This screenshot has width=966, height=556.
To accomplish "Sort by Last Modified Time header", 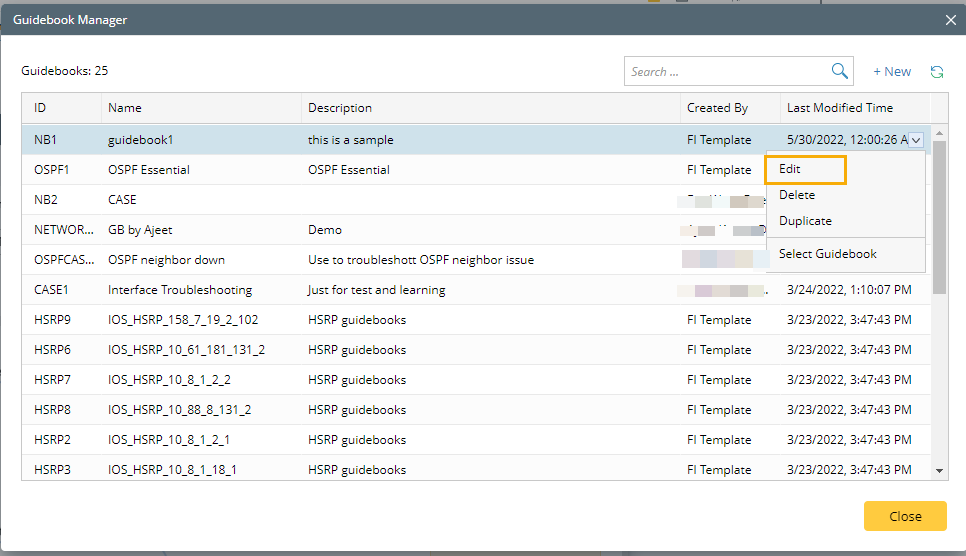I will pos(840,108).
